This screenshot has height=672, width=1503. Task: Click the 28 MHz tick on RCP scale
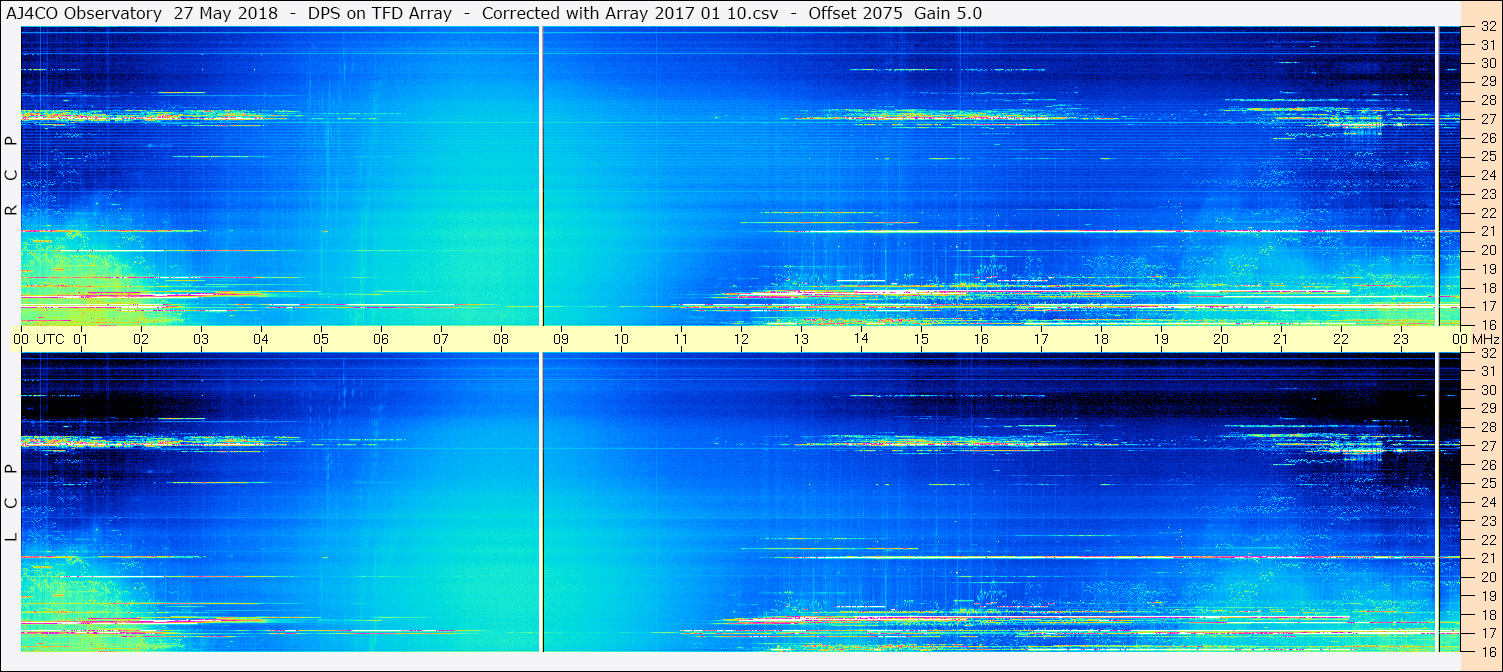pyautogui.click(x=1487, y=100)
